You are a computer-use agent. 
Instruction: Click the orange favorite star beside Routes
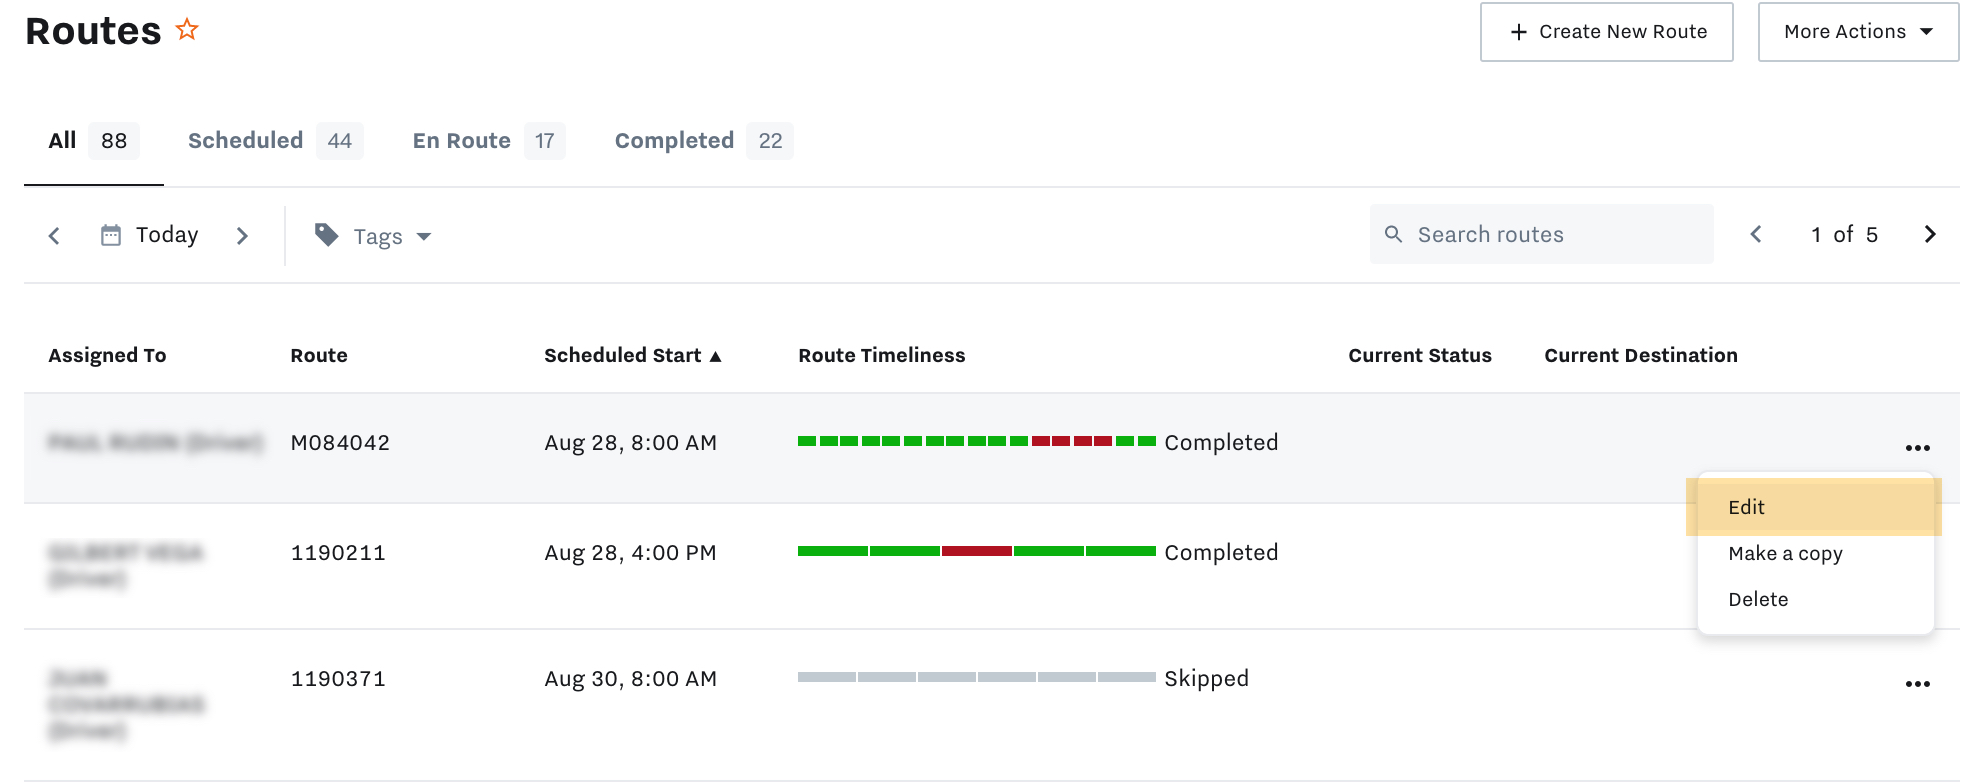click(x=187, y=30)
